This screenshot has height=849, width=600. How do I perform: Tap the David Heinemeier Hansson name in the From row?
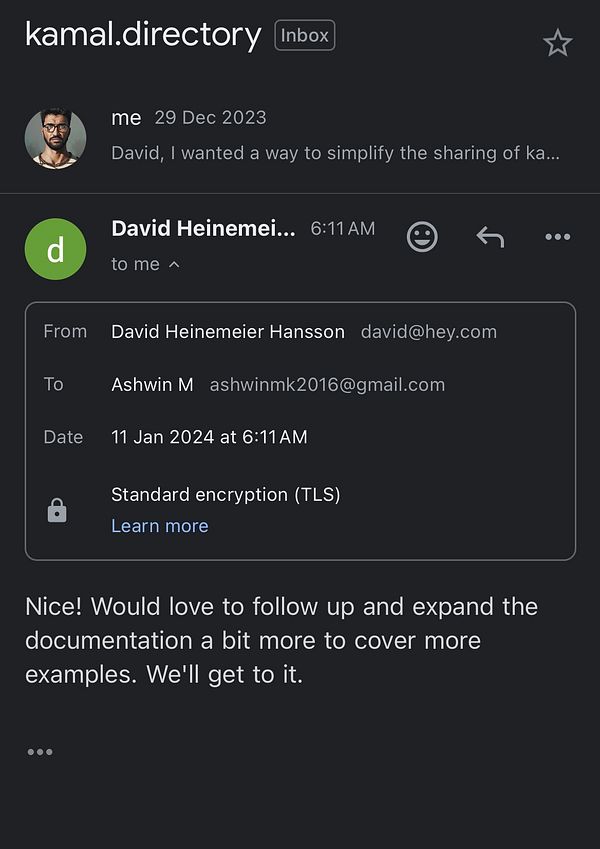[x=228, y=331]
